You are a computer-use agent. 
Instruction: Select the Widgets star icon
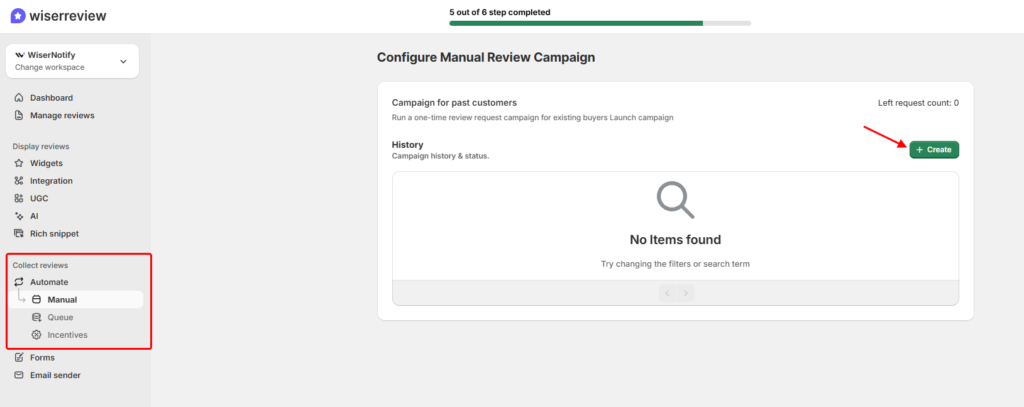pos(19,163)
